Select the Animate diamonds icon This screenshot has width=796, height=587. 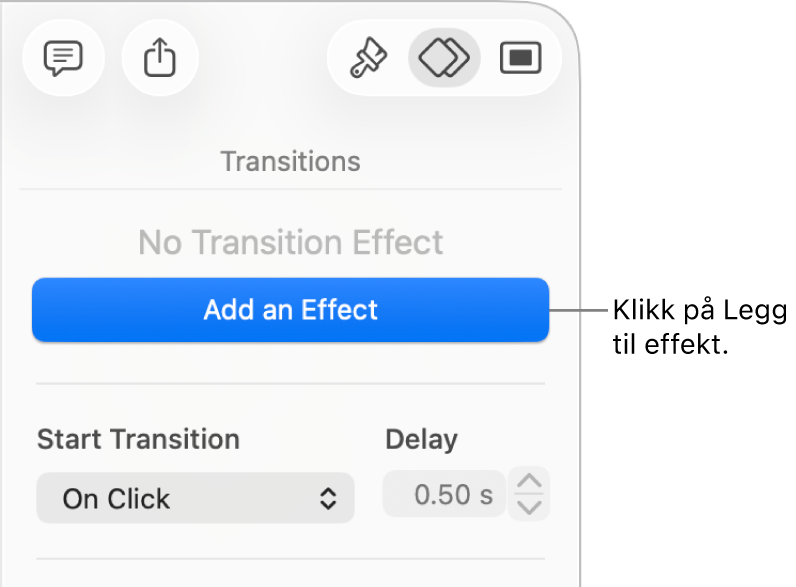[444, 59]
